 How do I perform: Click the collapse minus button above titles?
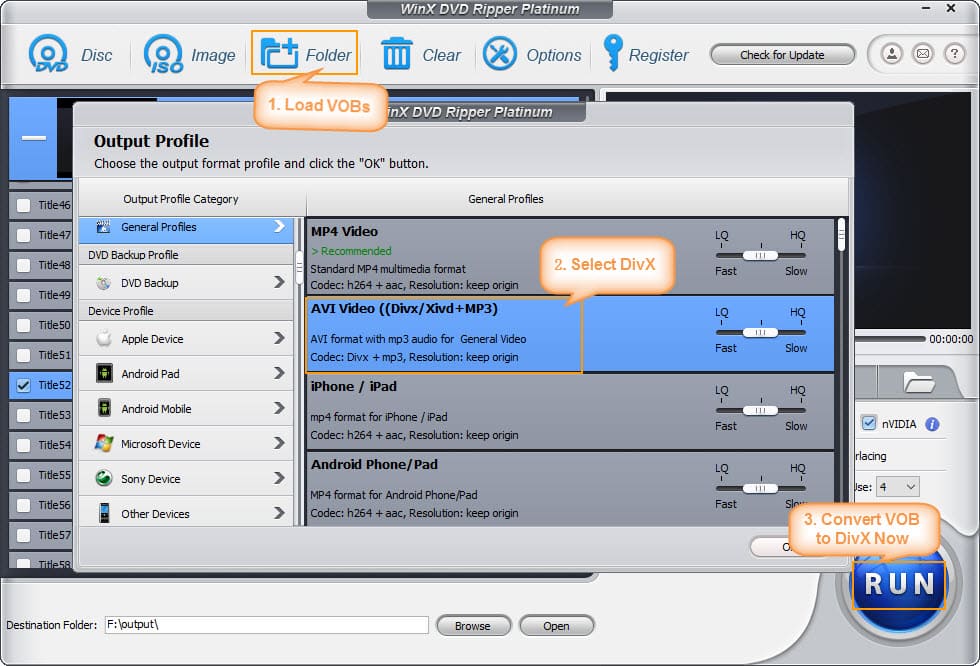pos(34,138)
